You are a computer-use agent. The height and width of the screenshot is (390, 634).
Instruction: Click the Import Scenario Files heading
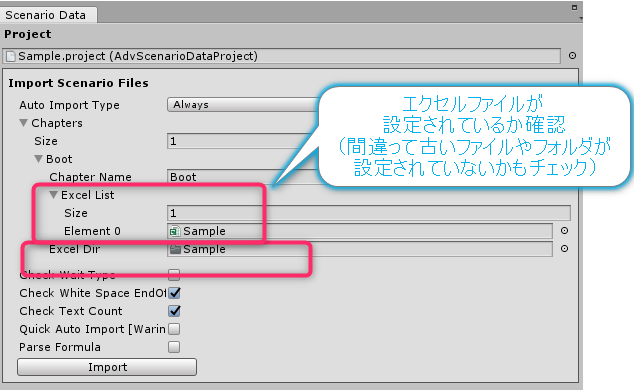78,83
